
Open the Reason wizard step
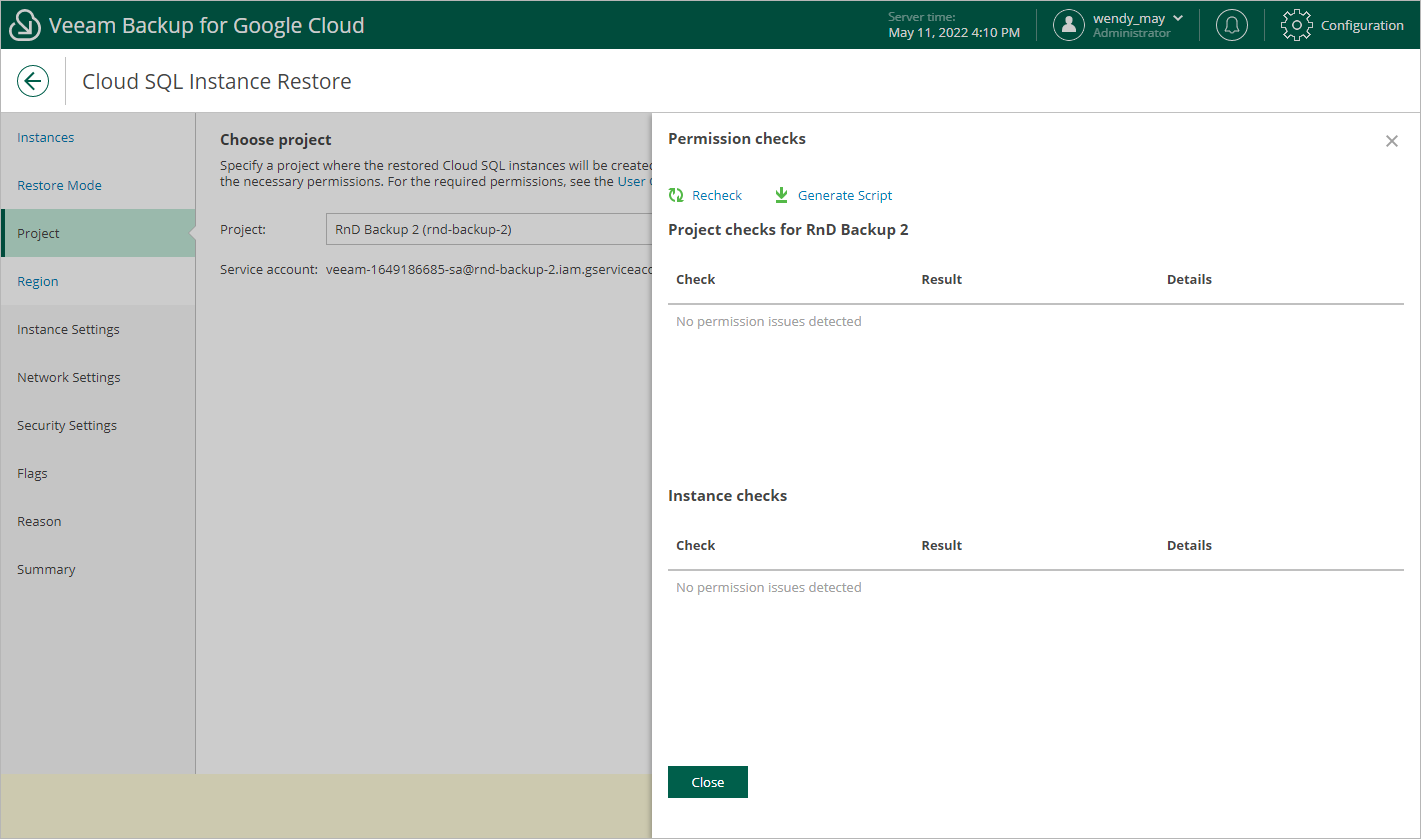pos(98,521)
